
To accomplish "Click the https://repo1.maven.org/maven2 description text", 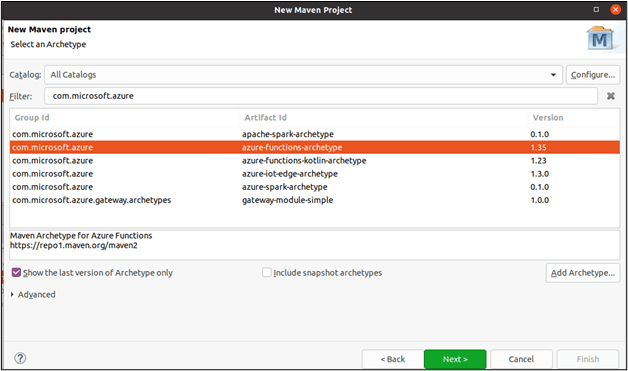I will [74, 245].
